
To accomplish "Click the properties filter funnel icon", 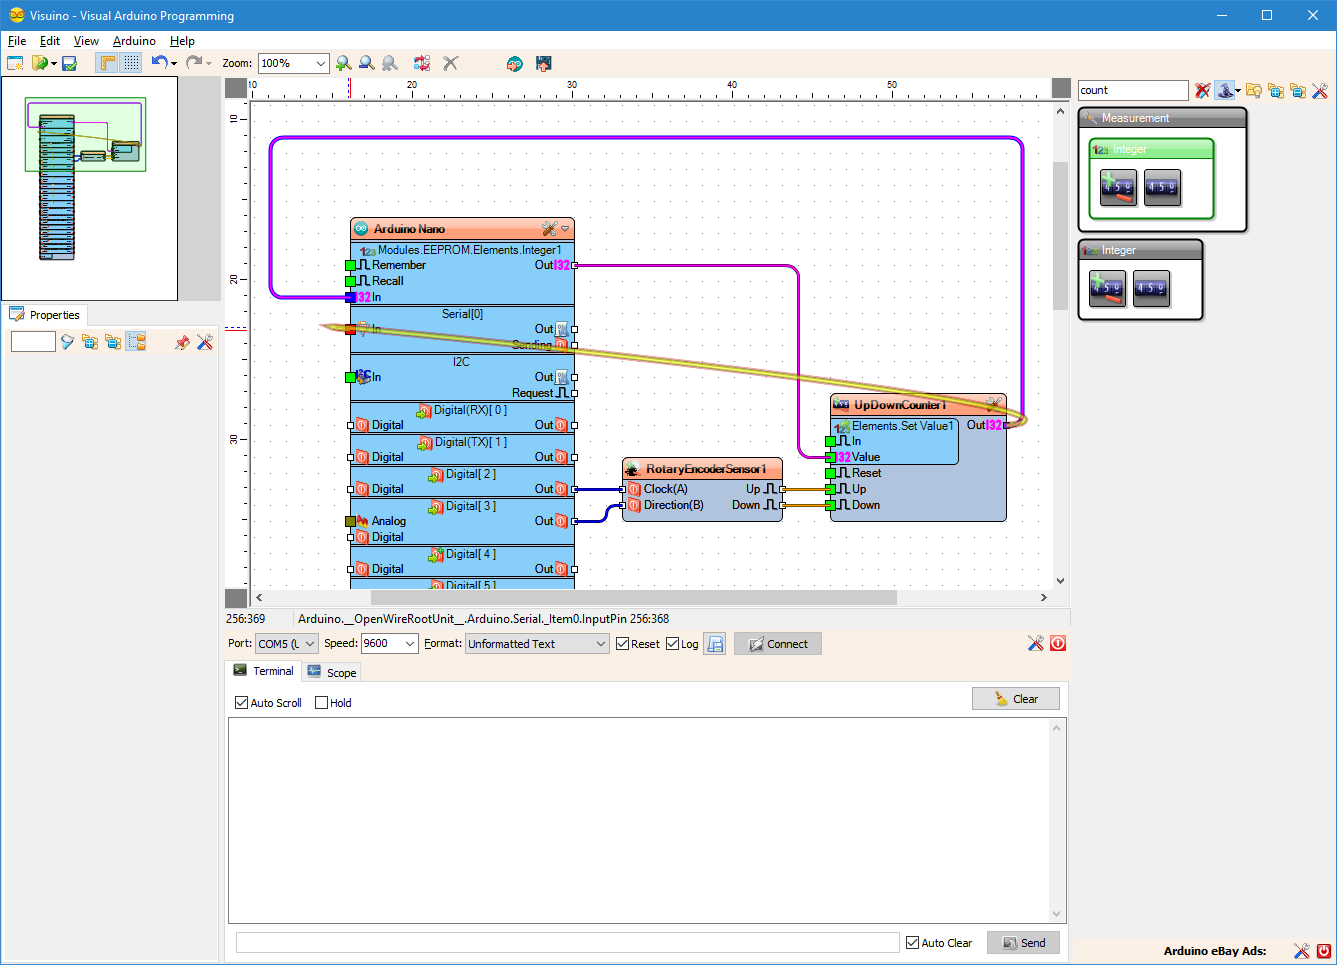I will point(67,342).
